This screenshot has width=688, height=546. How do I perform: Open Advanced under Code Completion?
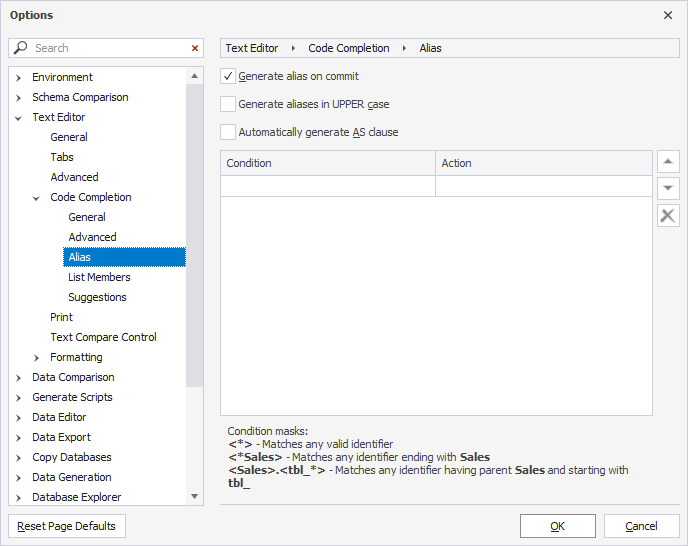92,237
